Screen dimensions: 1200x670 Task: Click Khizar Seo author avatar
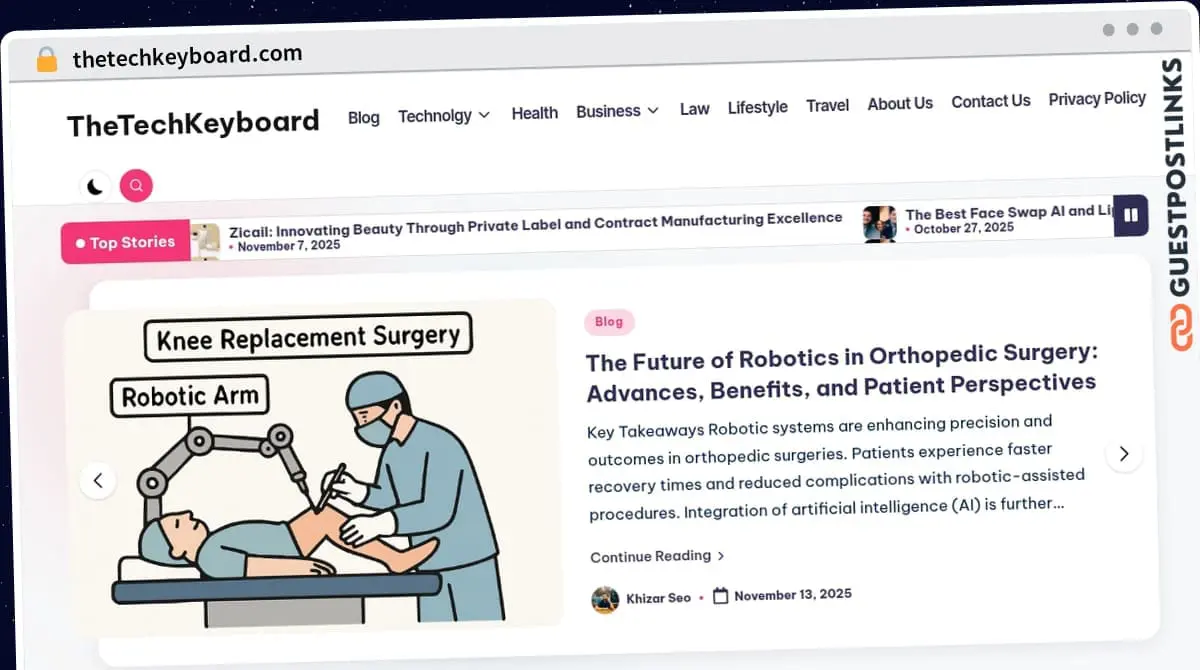pyautogui.click(x=605, y=599)
